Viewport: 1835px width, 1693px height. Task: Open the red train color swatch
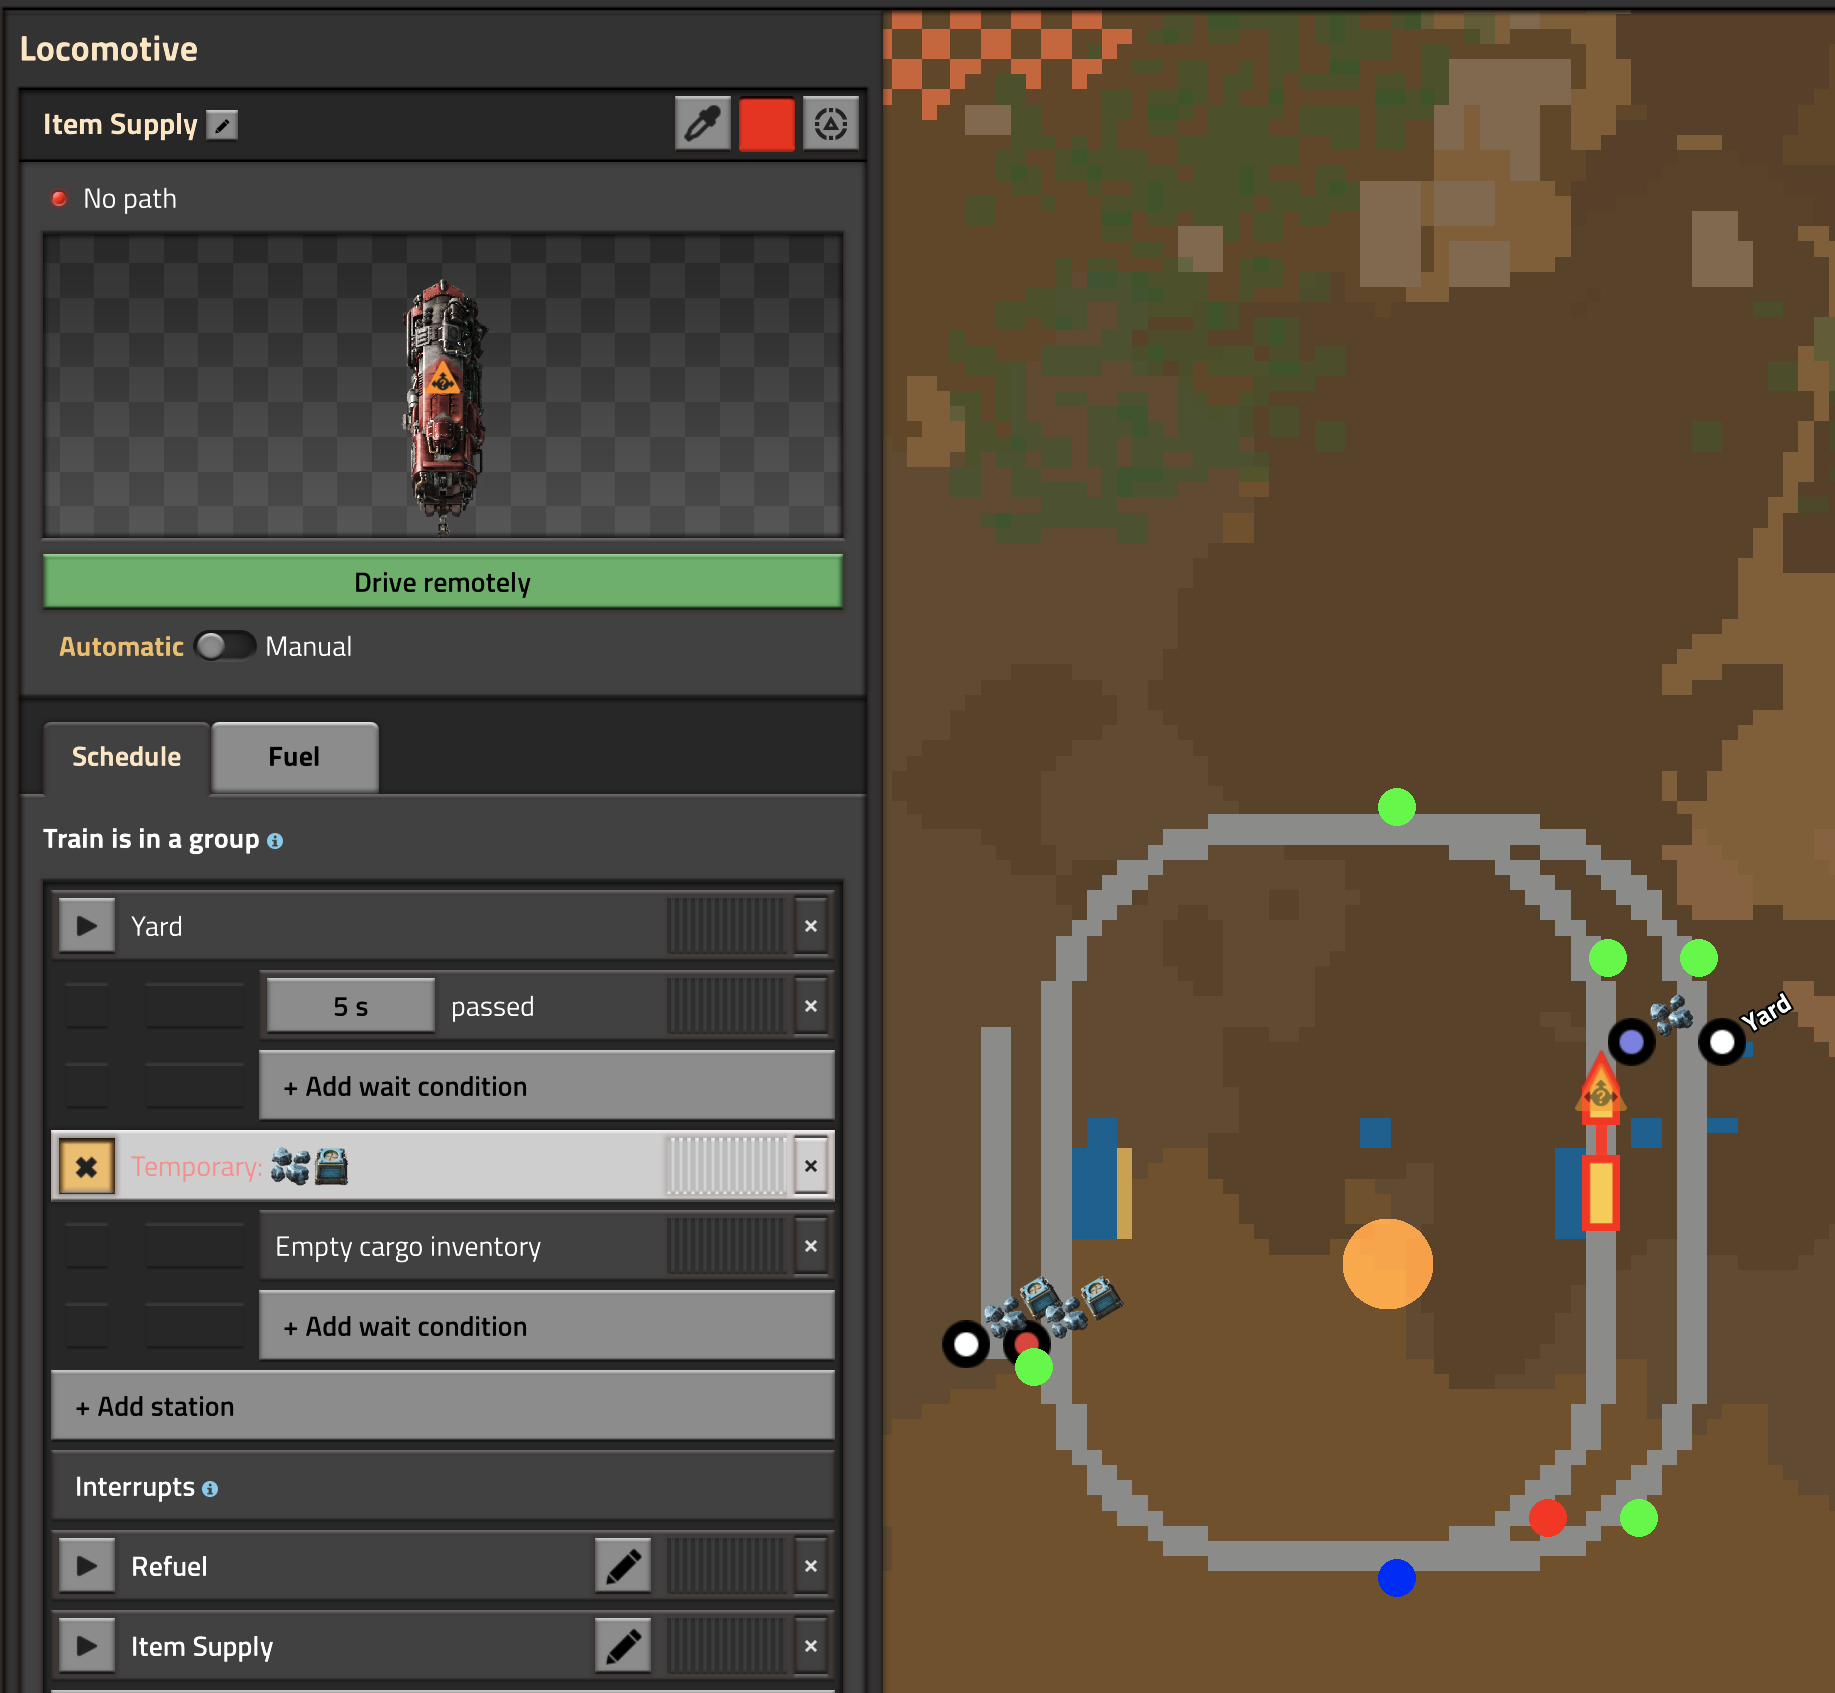coord(767,124)
